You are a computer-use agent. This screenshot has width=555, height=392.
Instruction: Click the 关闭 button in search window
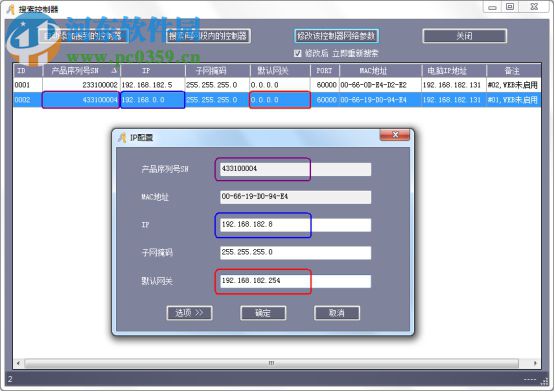coord(464,36)
